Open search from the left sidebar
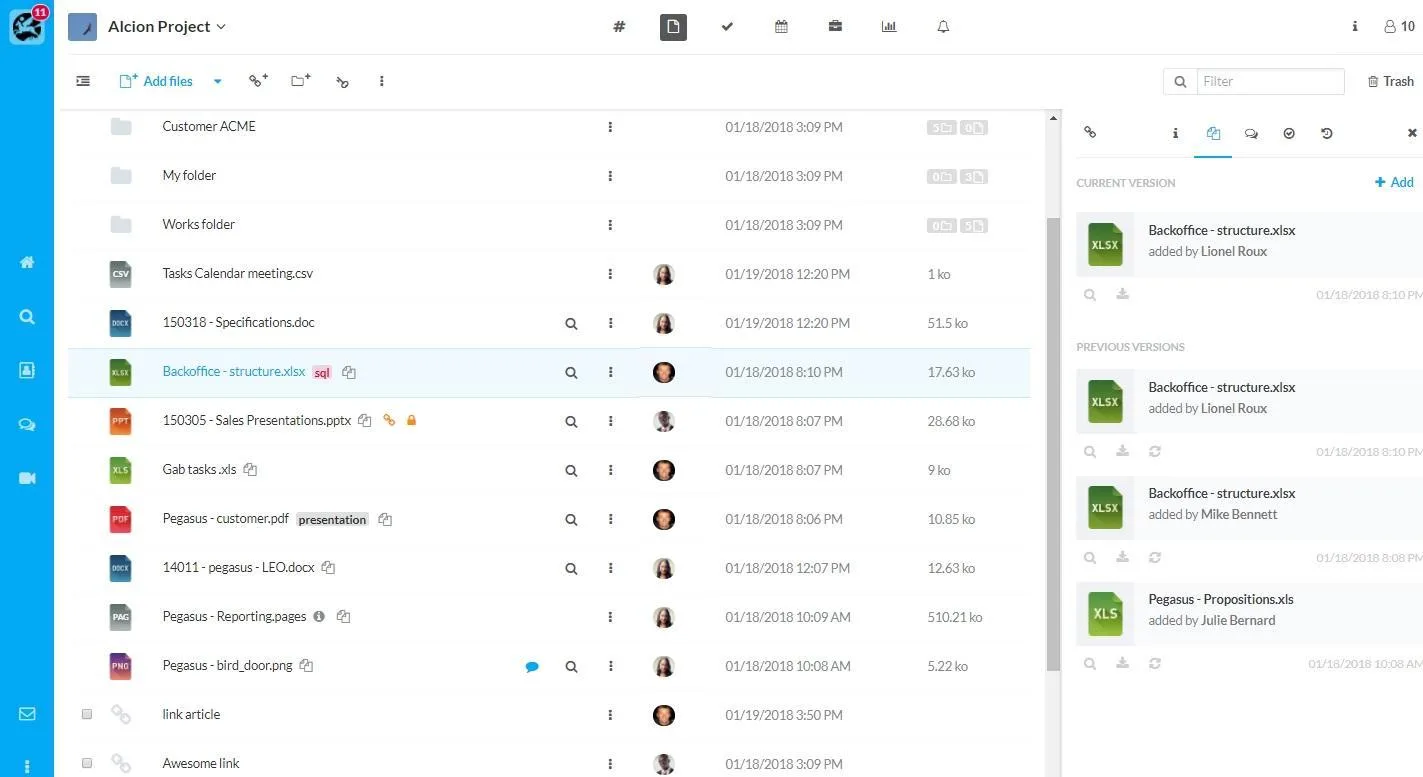Viewport: 1423px width, 777px height. [x=27, y=316]
